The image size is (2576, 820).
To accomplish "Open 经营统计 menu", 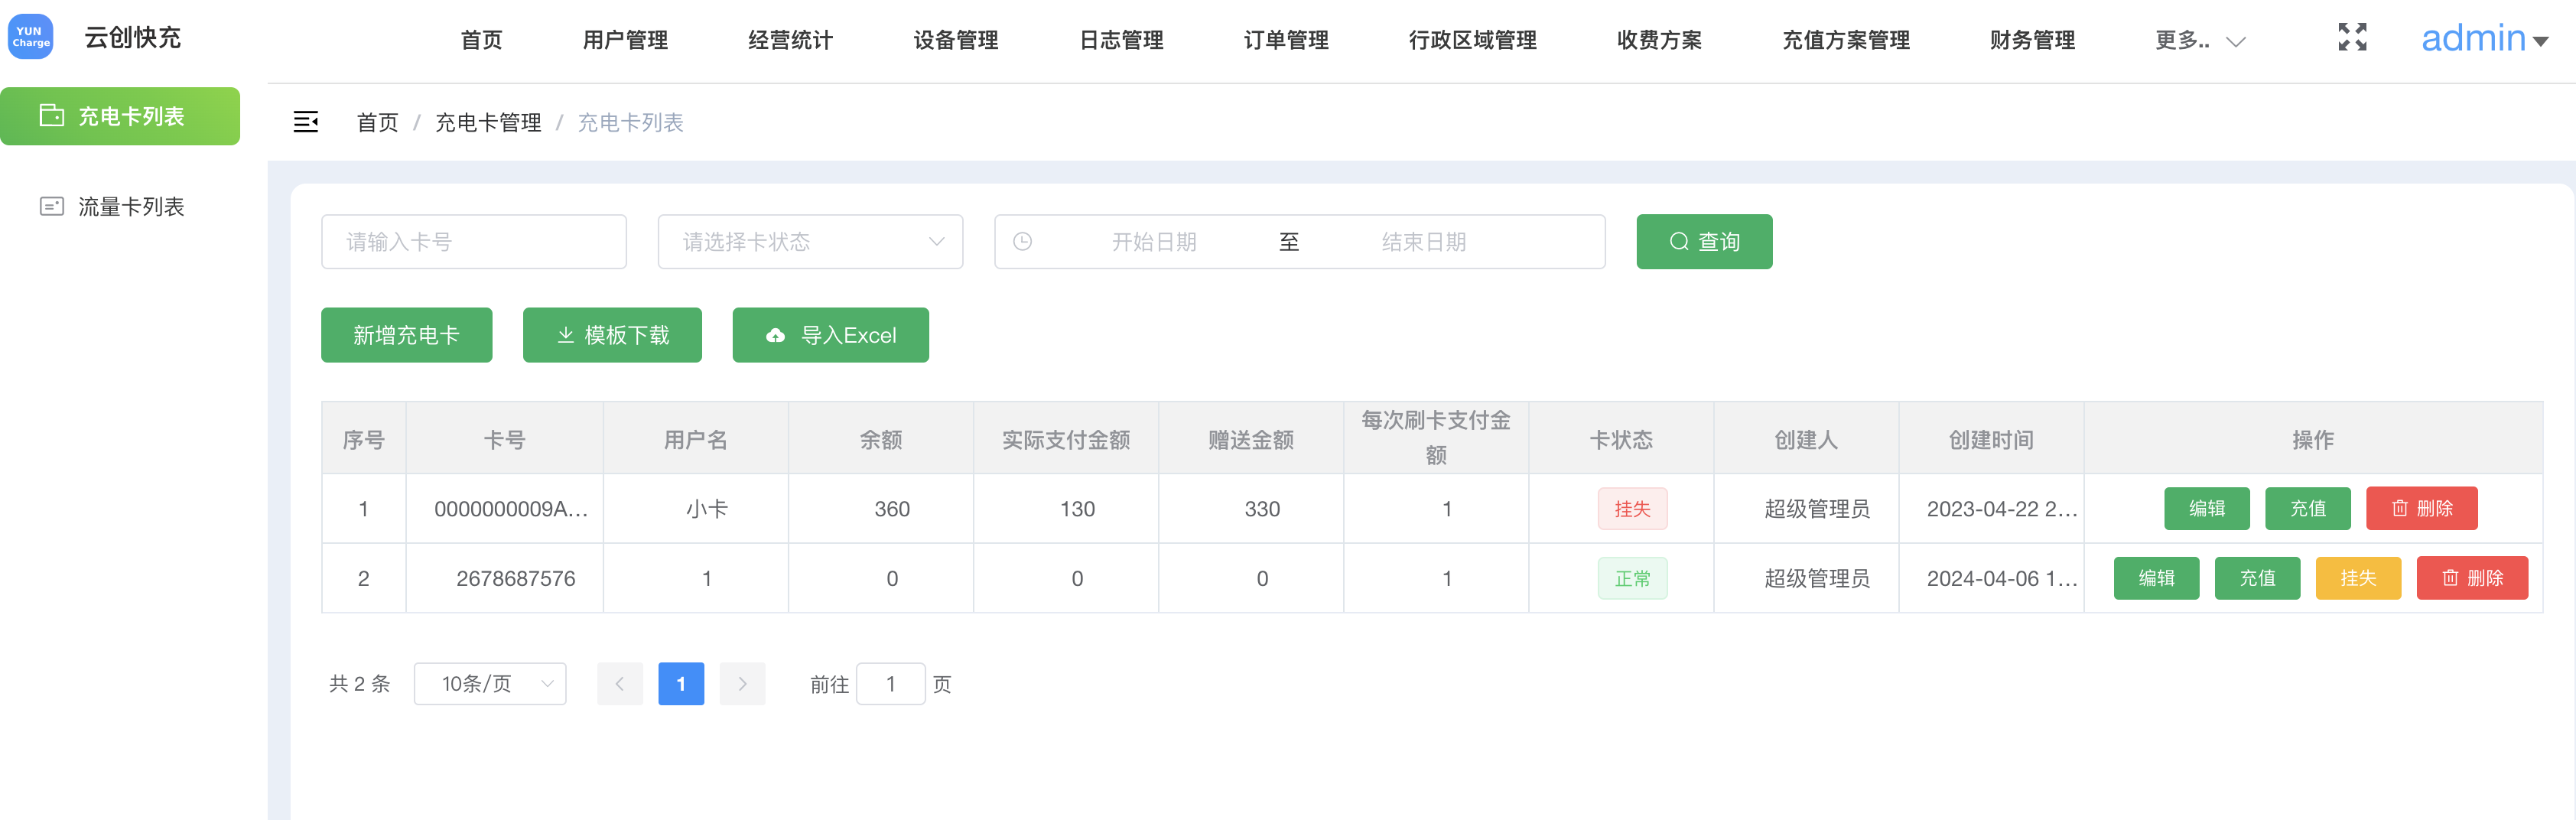I will (790, 40).
